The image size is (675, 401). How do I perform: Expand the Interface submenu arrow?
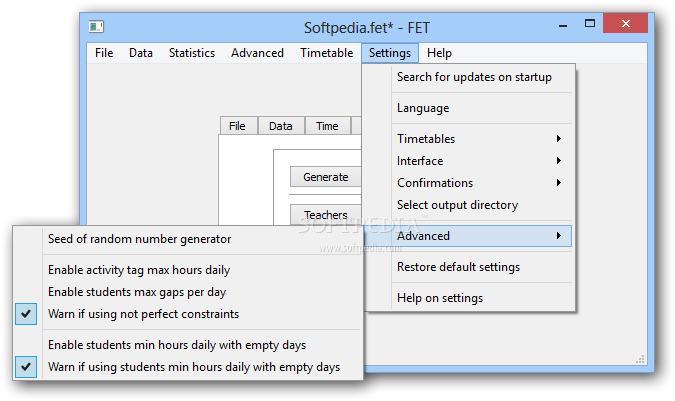point(558,160)
